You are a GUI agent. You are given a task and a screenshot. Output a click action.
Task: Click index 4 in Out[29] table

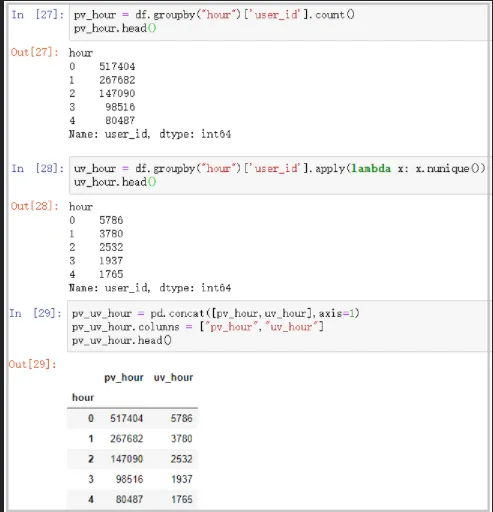91,499
